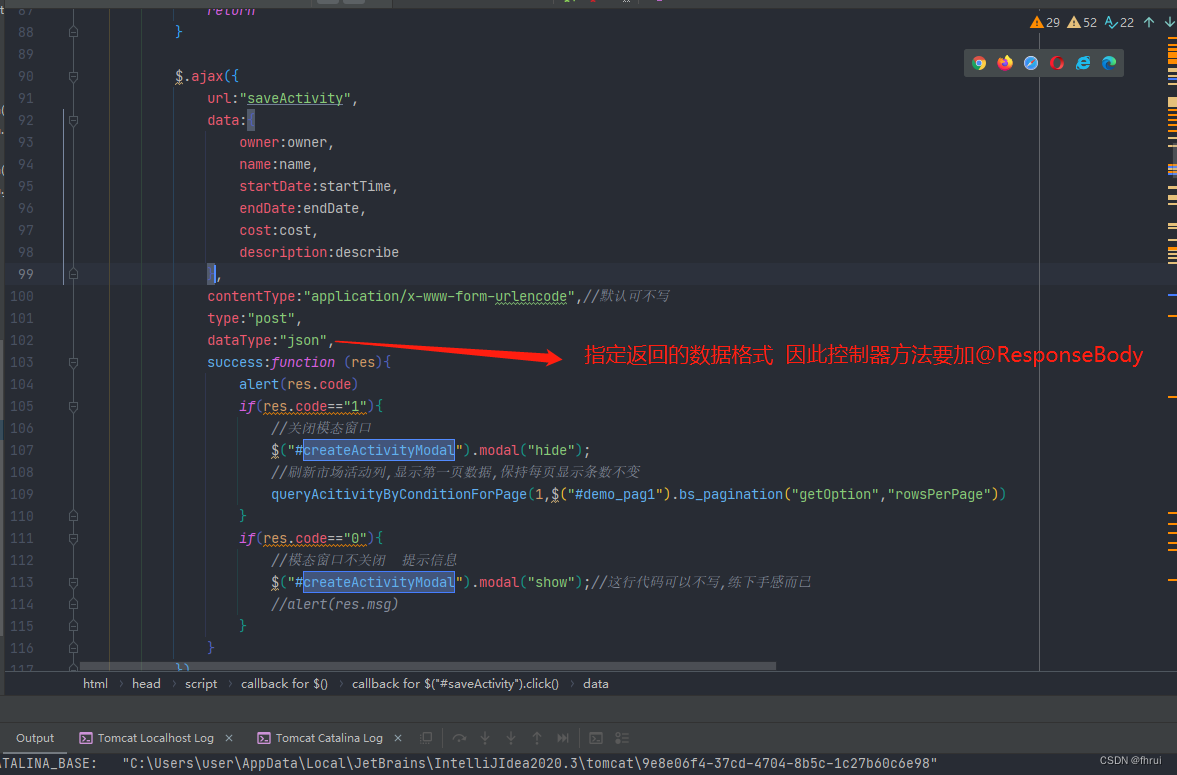Viewport: 1177px width, 775px height.
Task: Click the rerun curved-arrow icon in console toolbar
Action: pos(459,738)
